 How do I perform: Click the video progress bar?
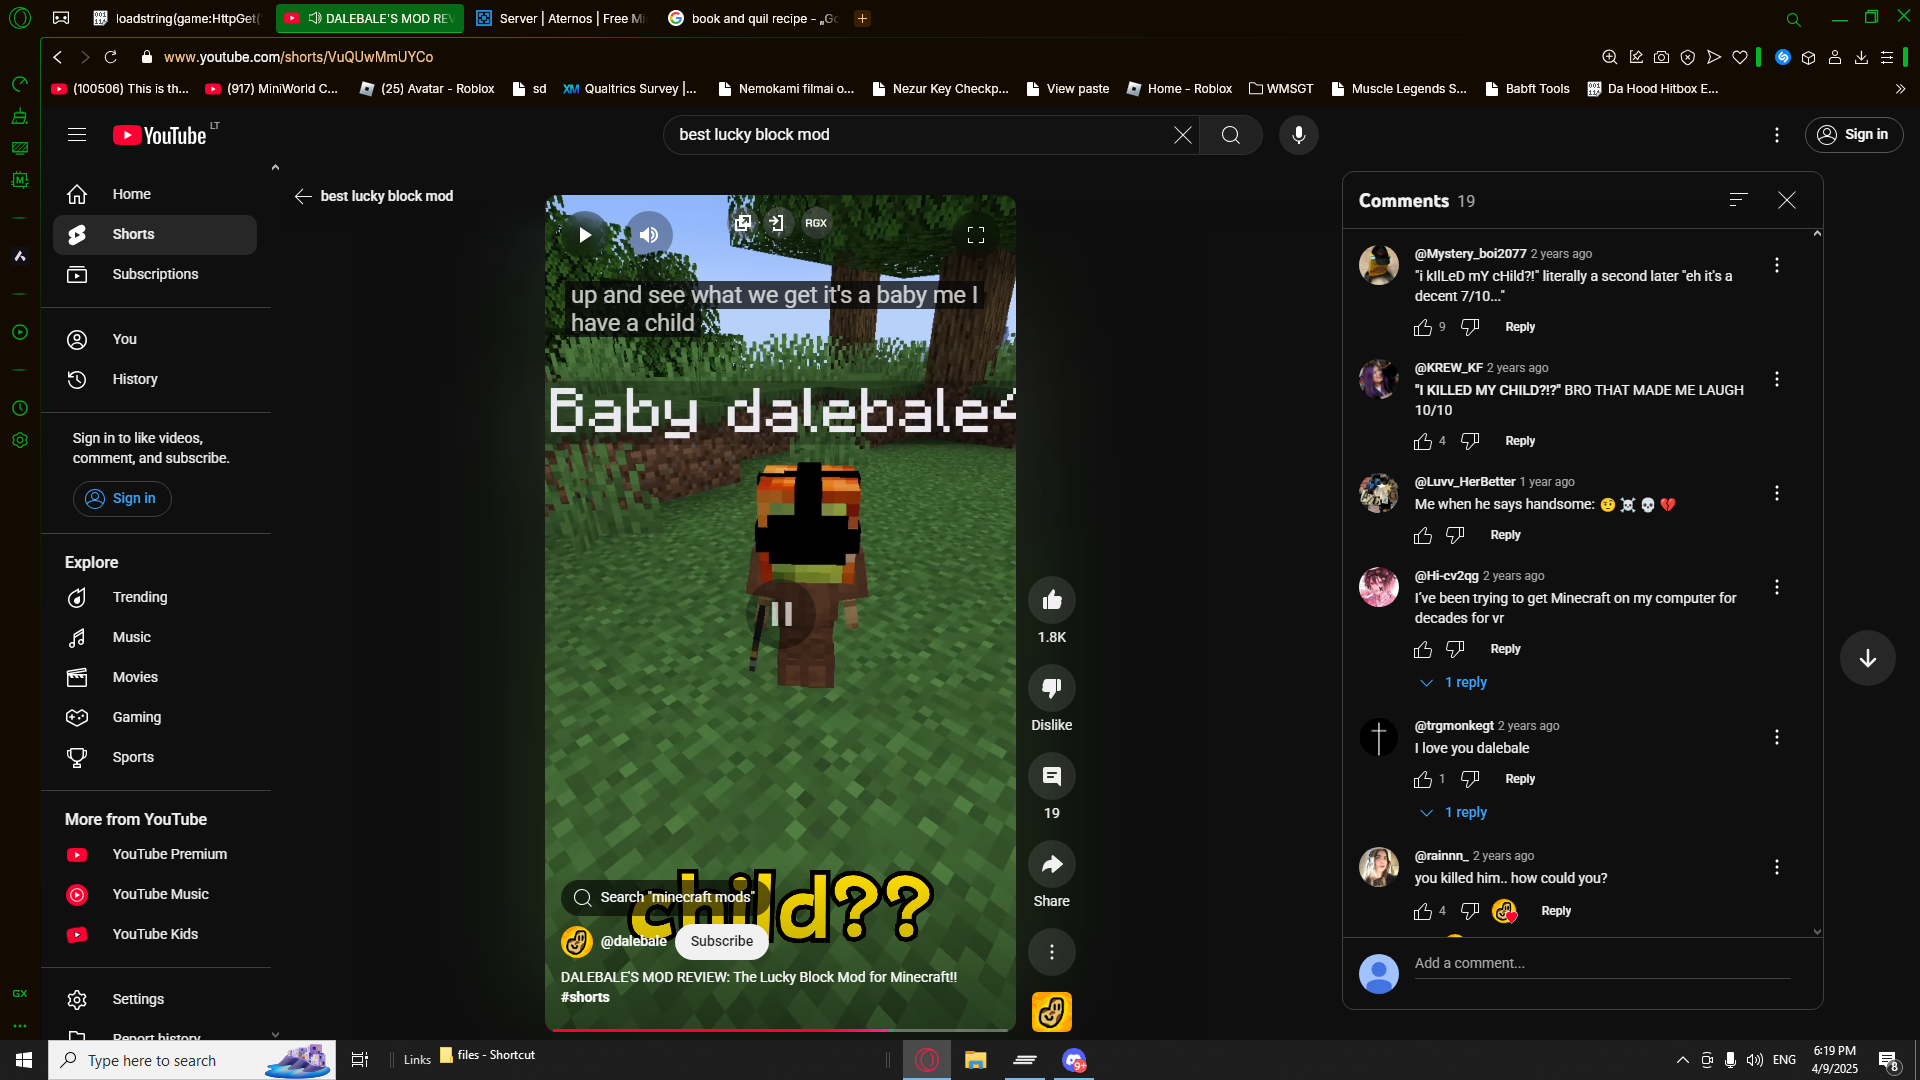tap(780, 1030)
